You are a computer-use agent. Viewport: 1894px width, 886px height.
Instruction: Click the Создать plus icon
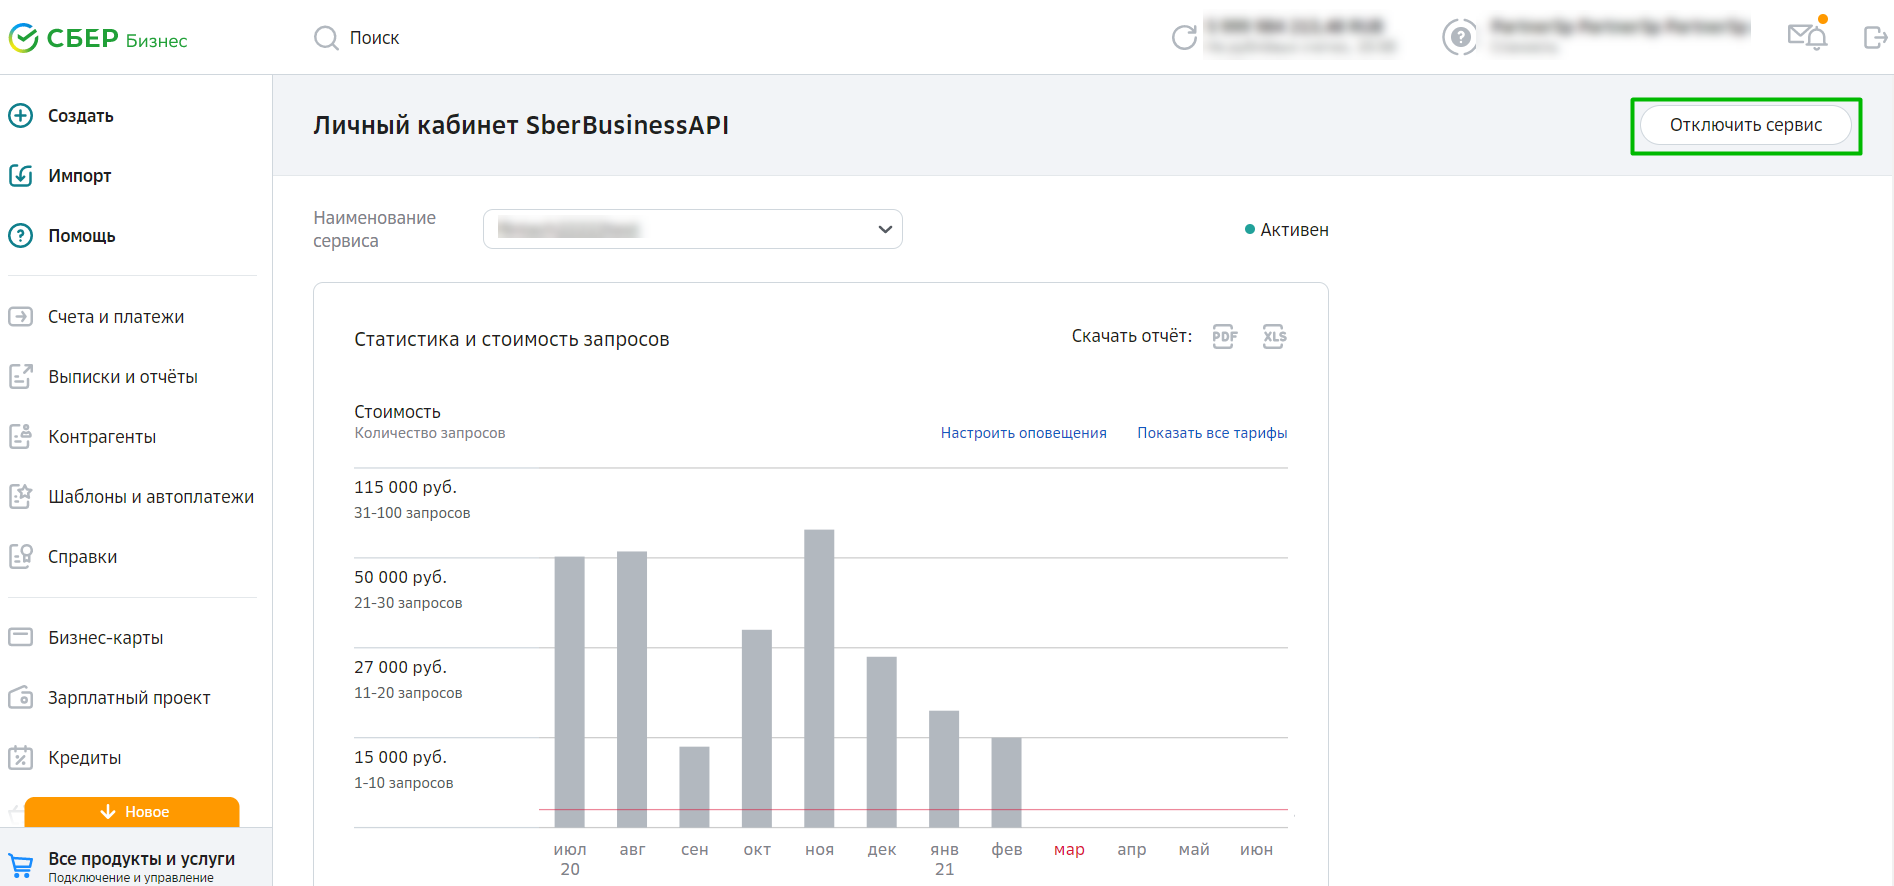pos(21,116)
